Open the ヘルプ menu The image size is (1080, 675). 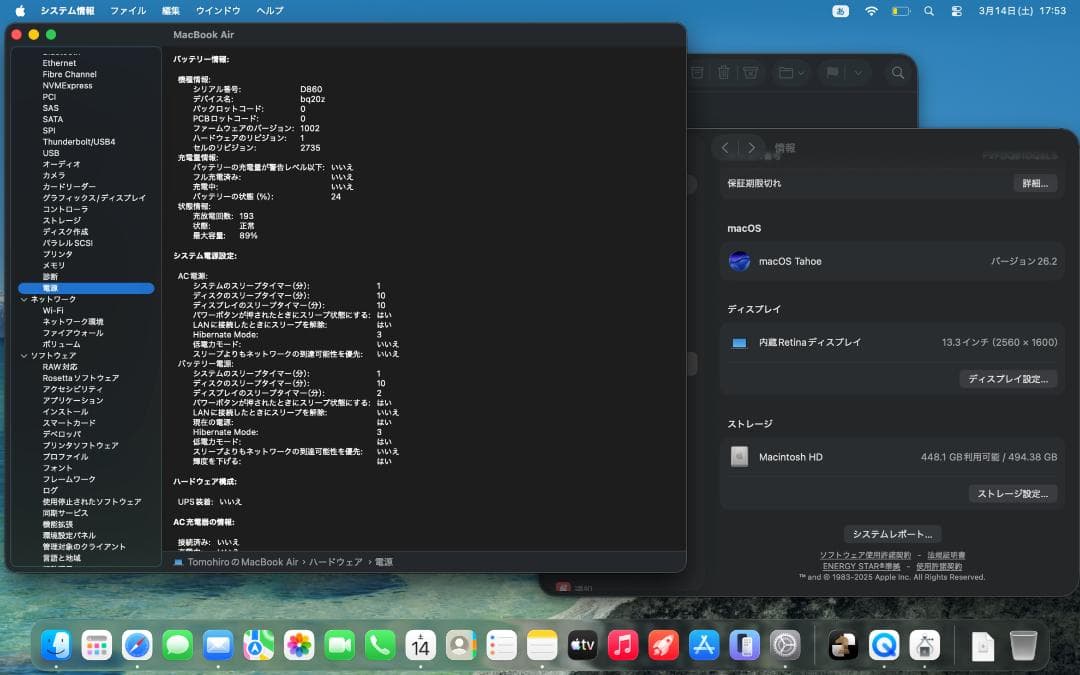(x=270, y=11)
